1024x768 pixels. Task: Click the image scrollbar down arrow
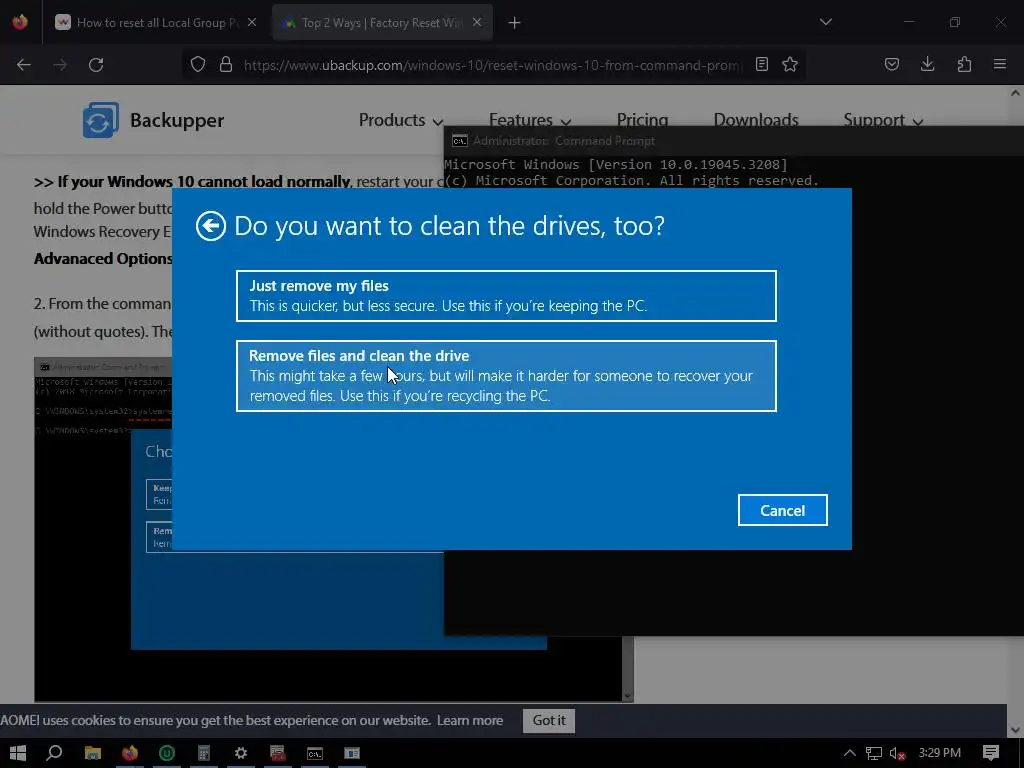pos(628,696)
